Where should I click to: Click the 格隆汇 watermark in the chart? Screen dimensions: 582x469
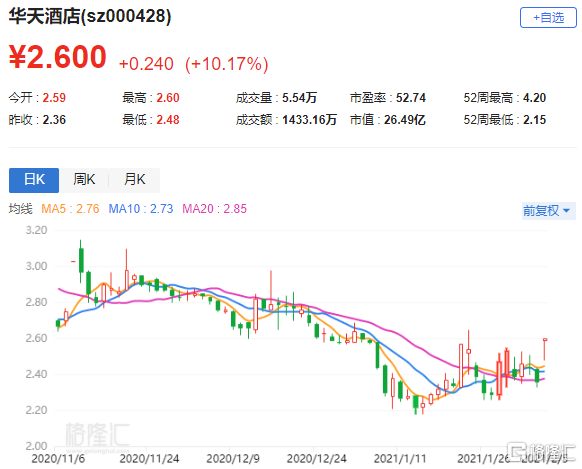tap(97, 435)
